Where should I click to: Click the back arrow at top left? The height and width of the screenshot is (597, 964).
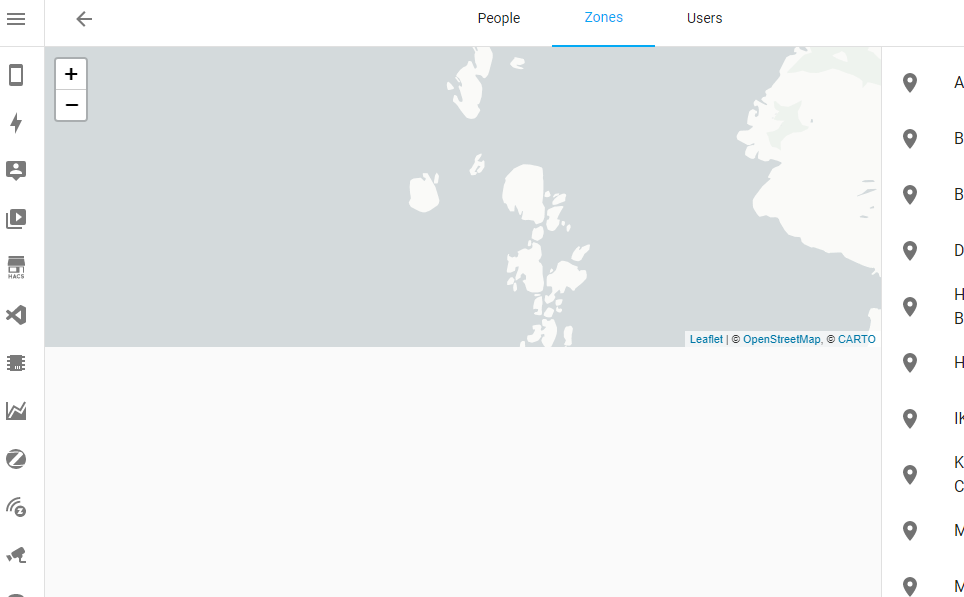84,19
